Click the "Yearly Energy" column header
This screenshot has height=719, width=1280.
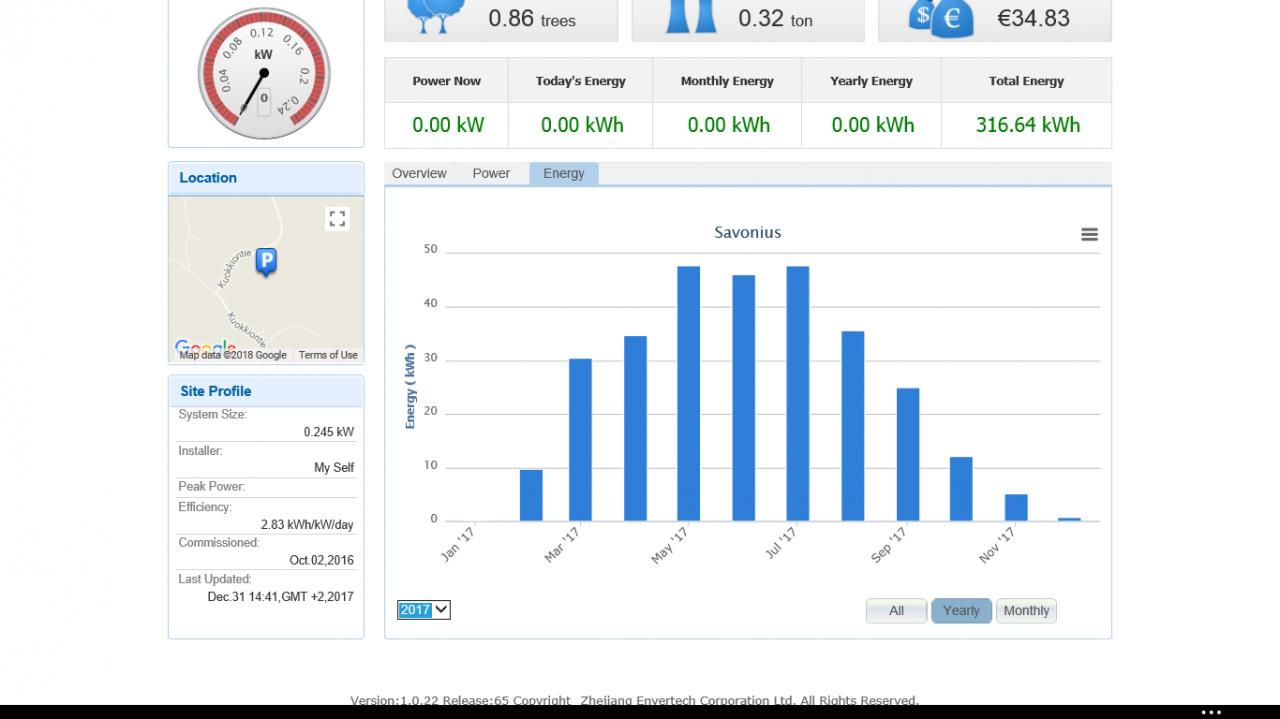click(871, 81)
